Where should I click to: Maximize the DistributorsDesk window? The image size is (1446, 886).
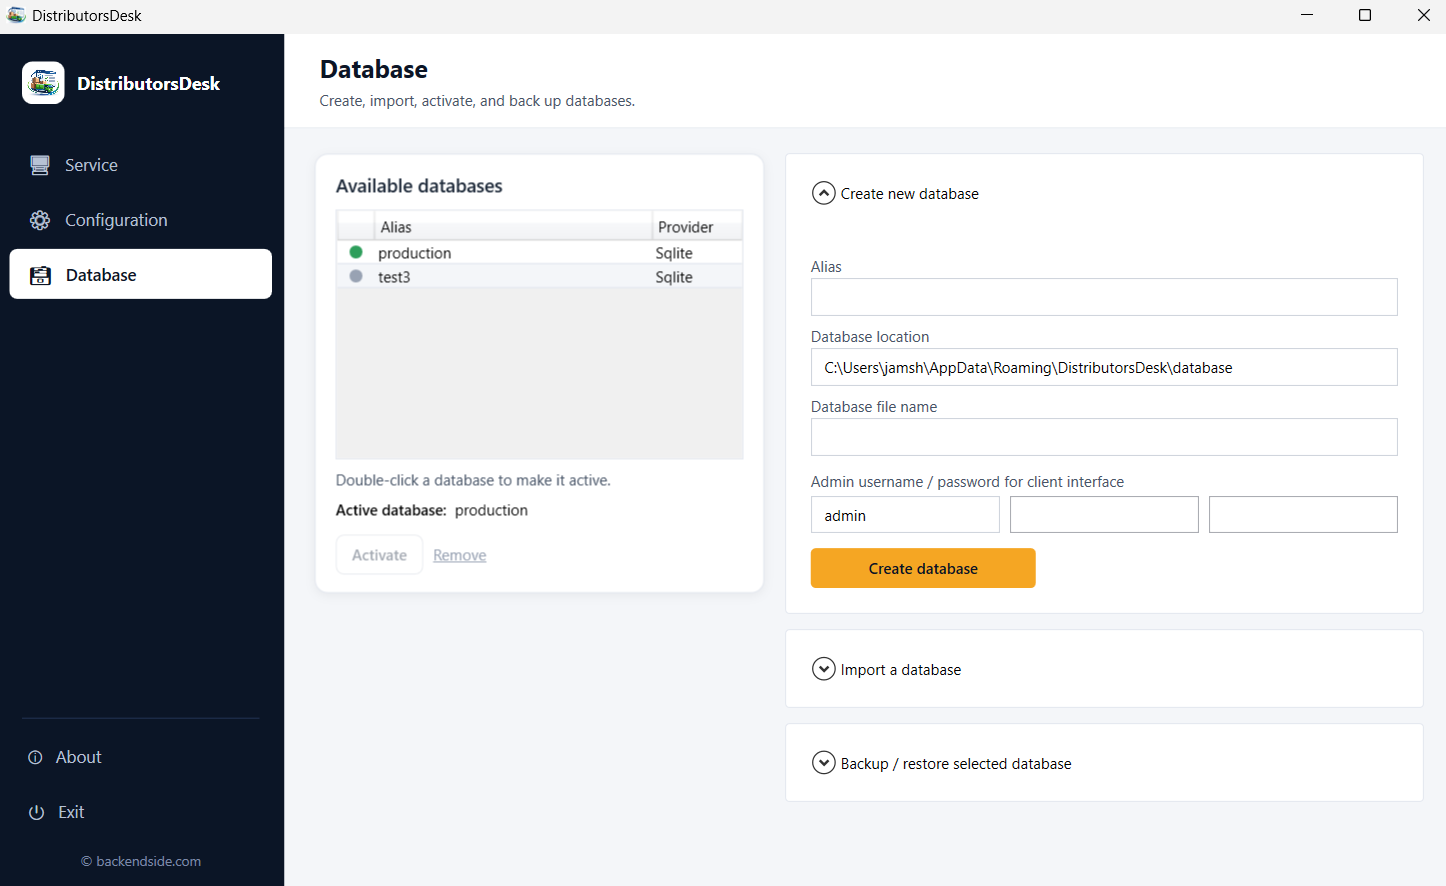click(x=1365, y=15)
